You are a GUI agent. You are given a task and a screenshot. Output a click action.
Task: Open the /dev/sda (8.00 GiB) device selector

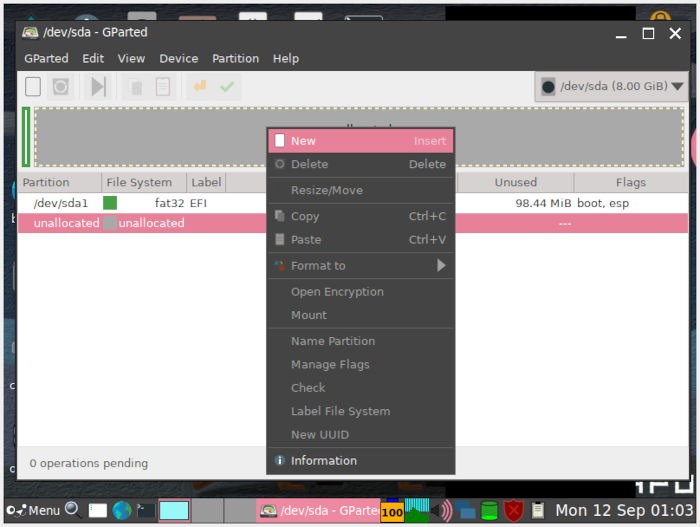(x=611, y=86)
